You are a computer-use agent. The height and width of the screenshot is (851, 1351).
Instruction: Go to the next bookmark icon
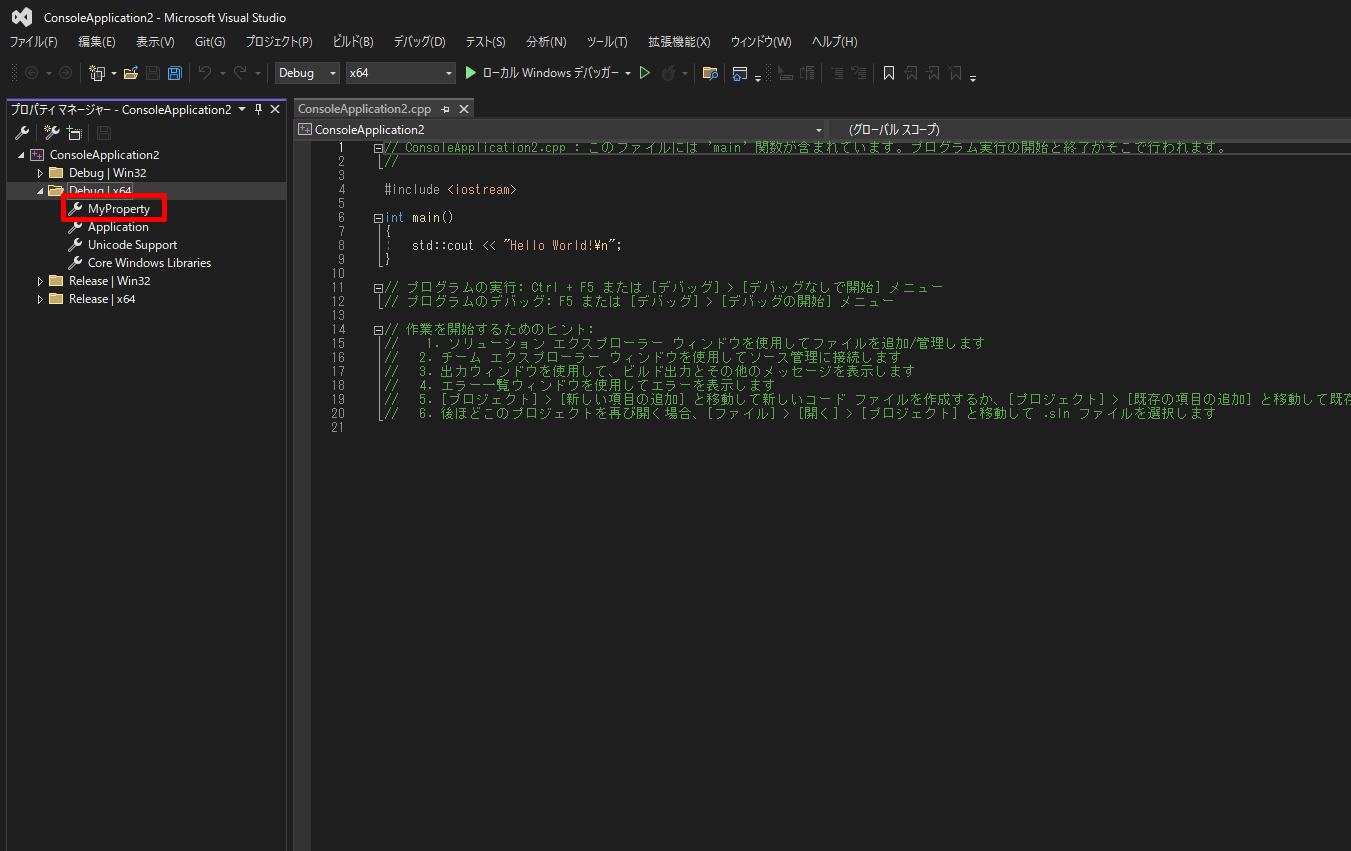[x=933, y=73]
